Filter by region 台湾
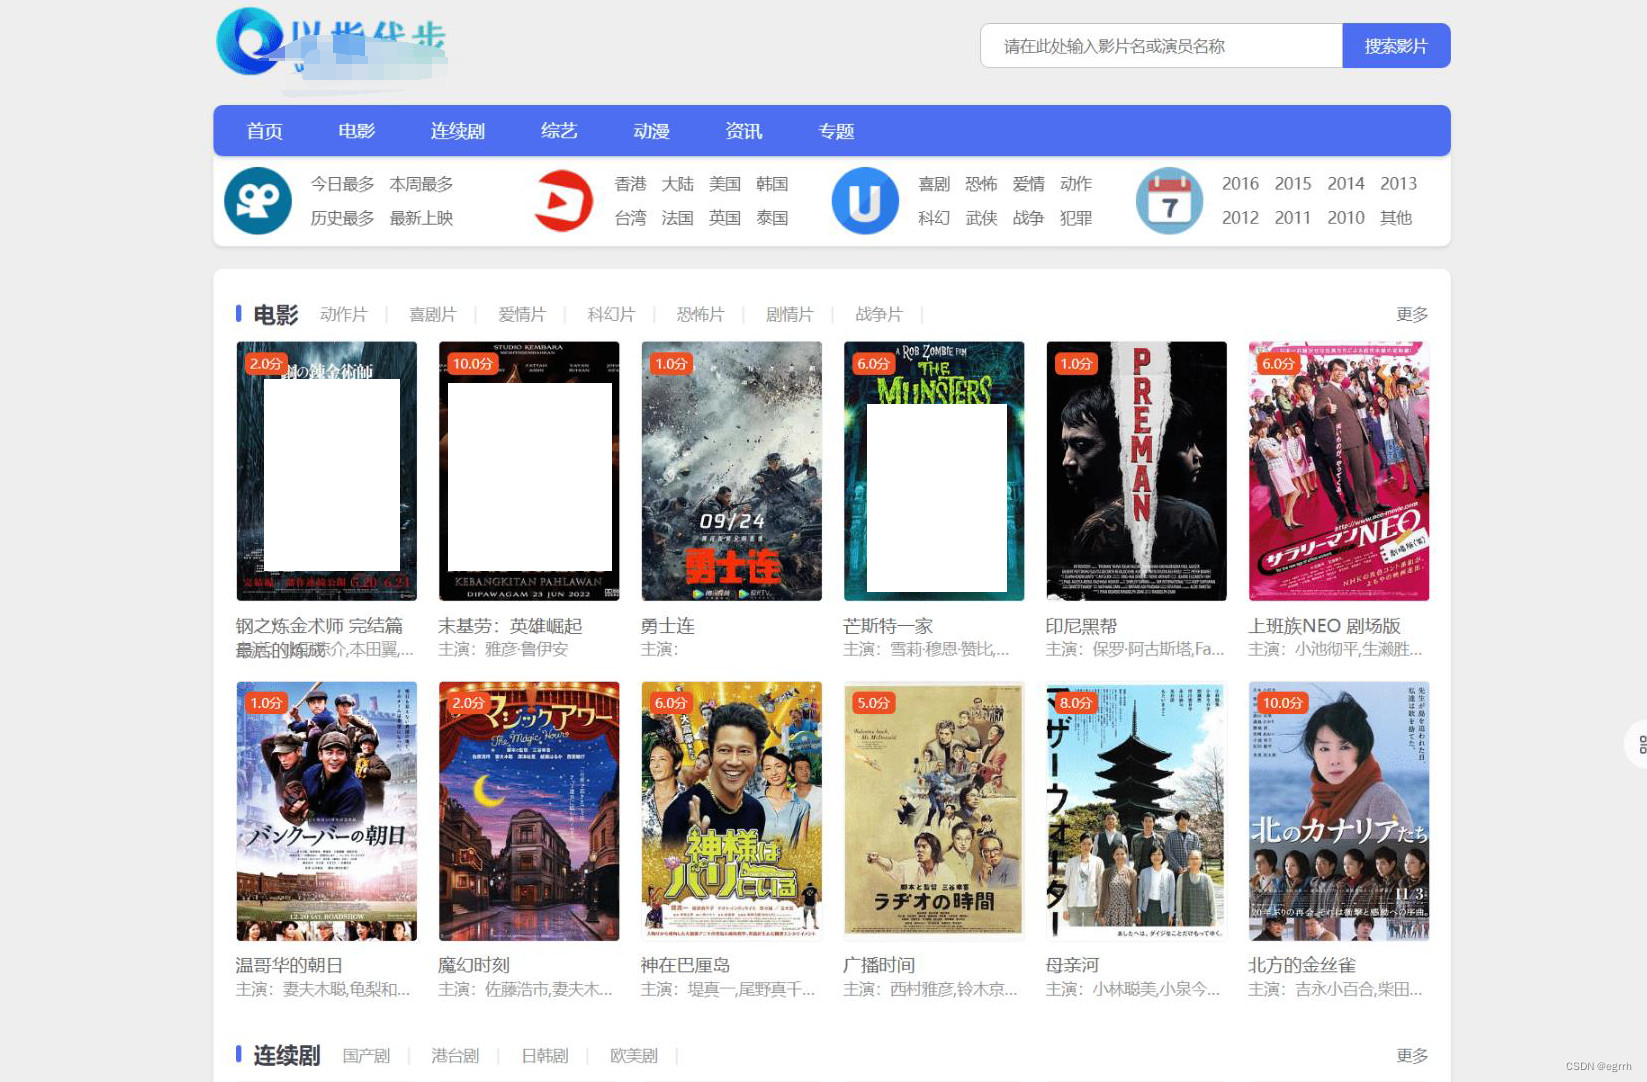Screen dimensions: 1647x1082 [631, 218]
